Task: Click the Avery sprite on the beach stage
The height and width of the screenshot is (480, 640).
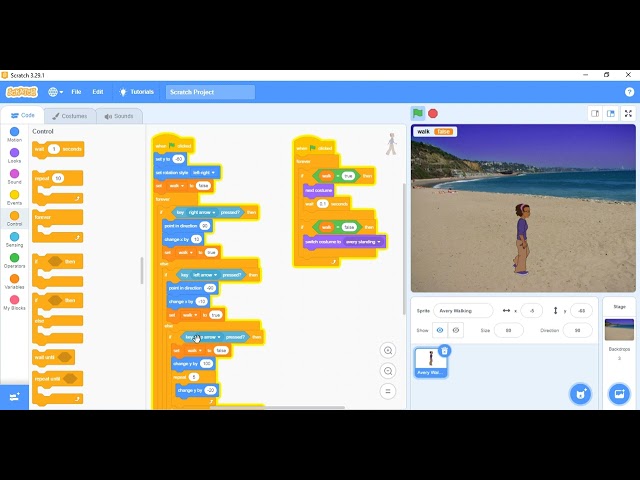Action: click(x=521, y=239)
